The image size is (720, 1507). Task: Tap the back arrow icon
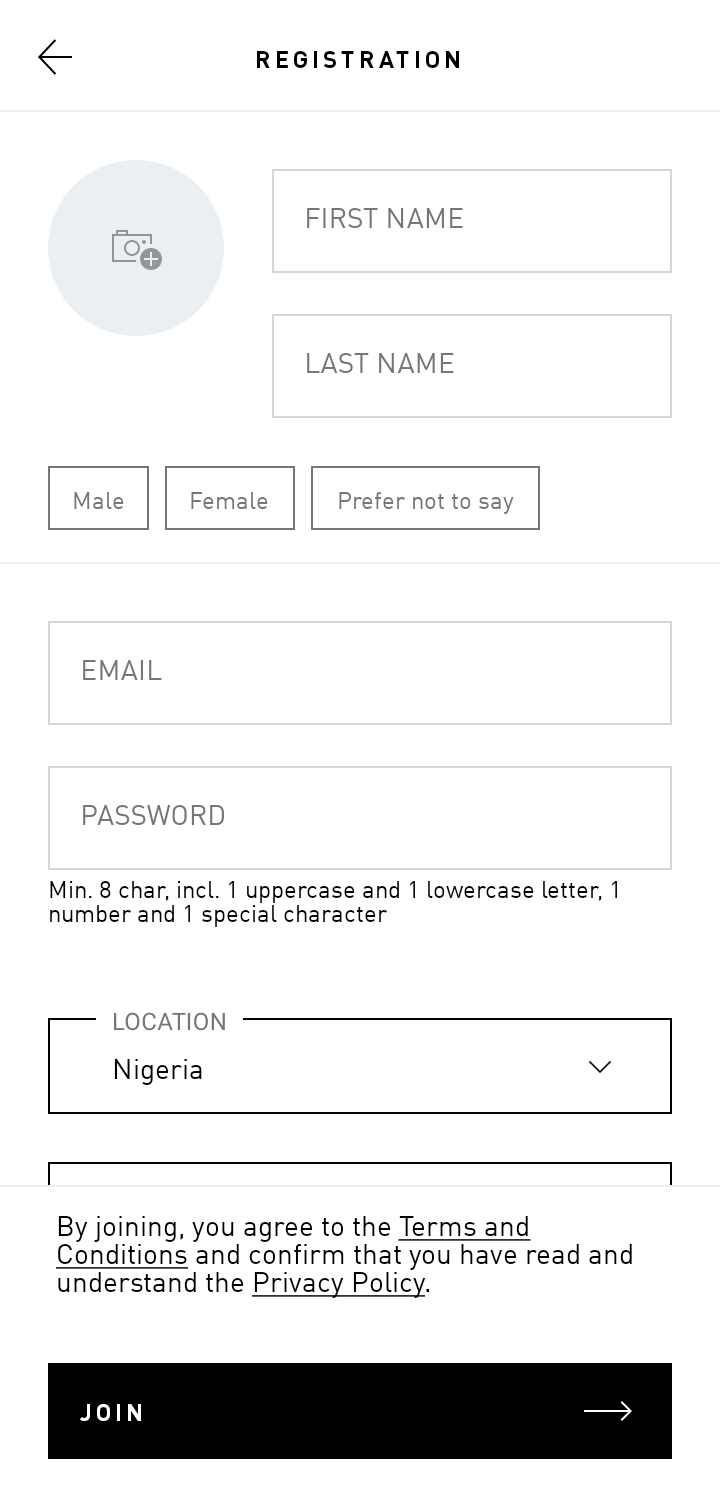[x=55, y=58]
